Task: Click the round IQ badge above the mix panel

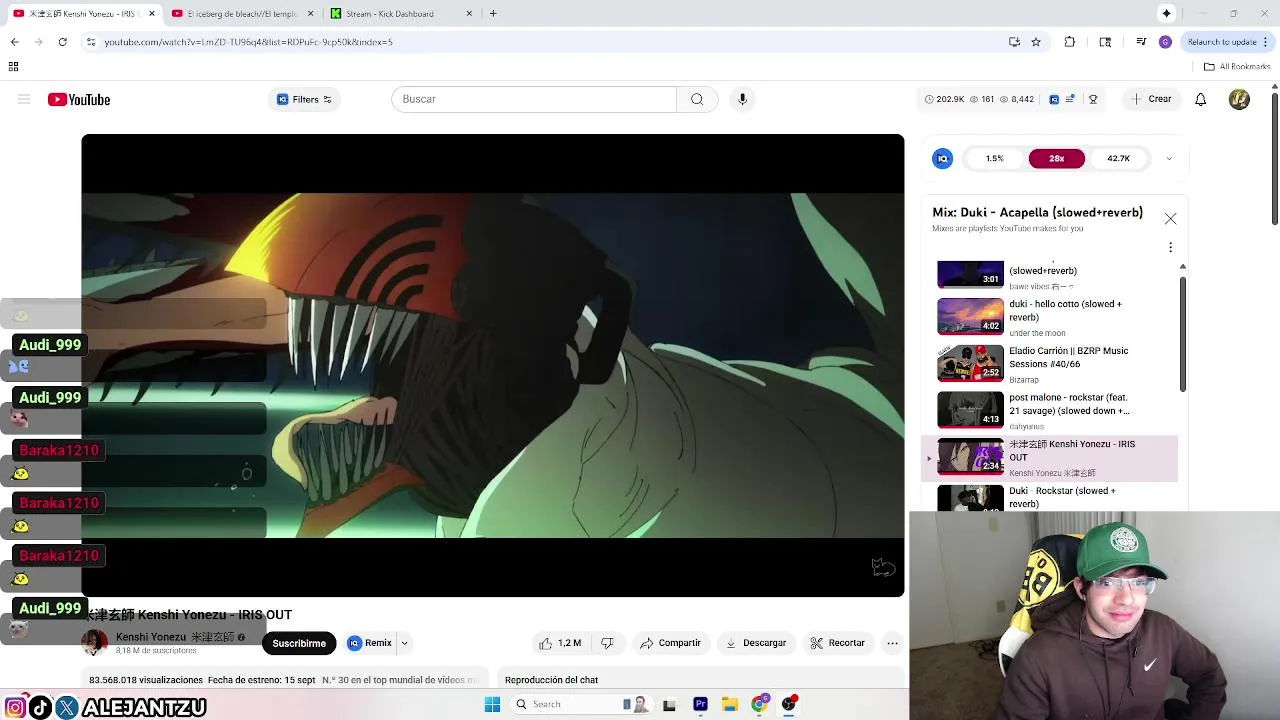Action: (x=942, y=158)
